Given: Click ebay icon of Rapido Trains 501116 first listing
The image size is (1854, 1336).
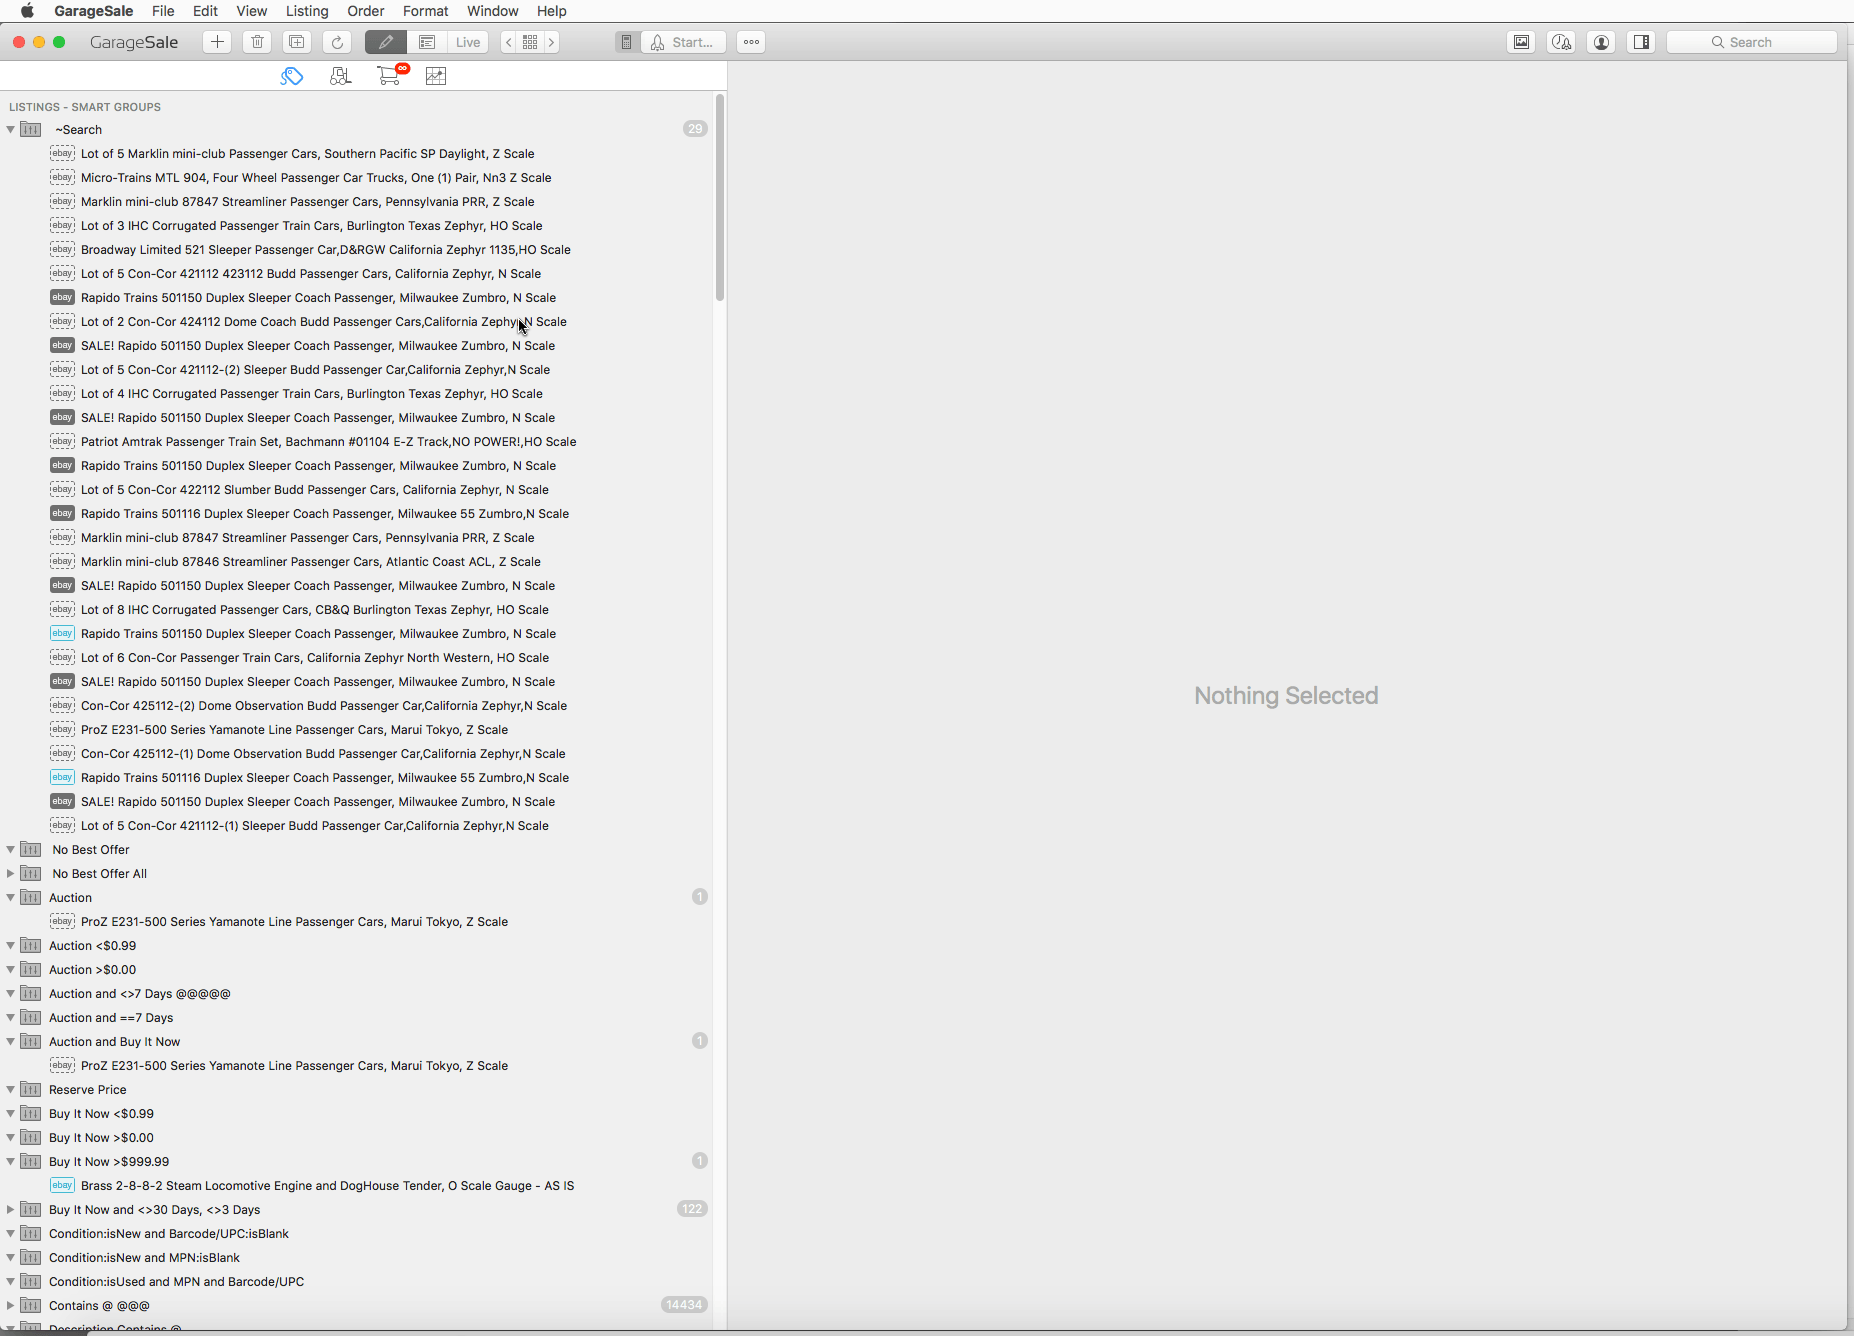Looking at the screenshot, I should 62,513.
